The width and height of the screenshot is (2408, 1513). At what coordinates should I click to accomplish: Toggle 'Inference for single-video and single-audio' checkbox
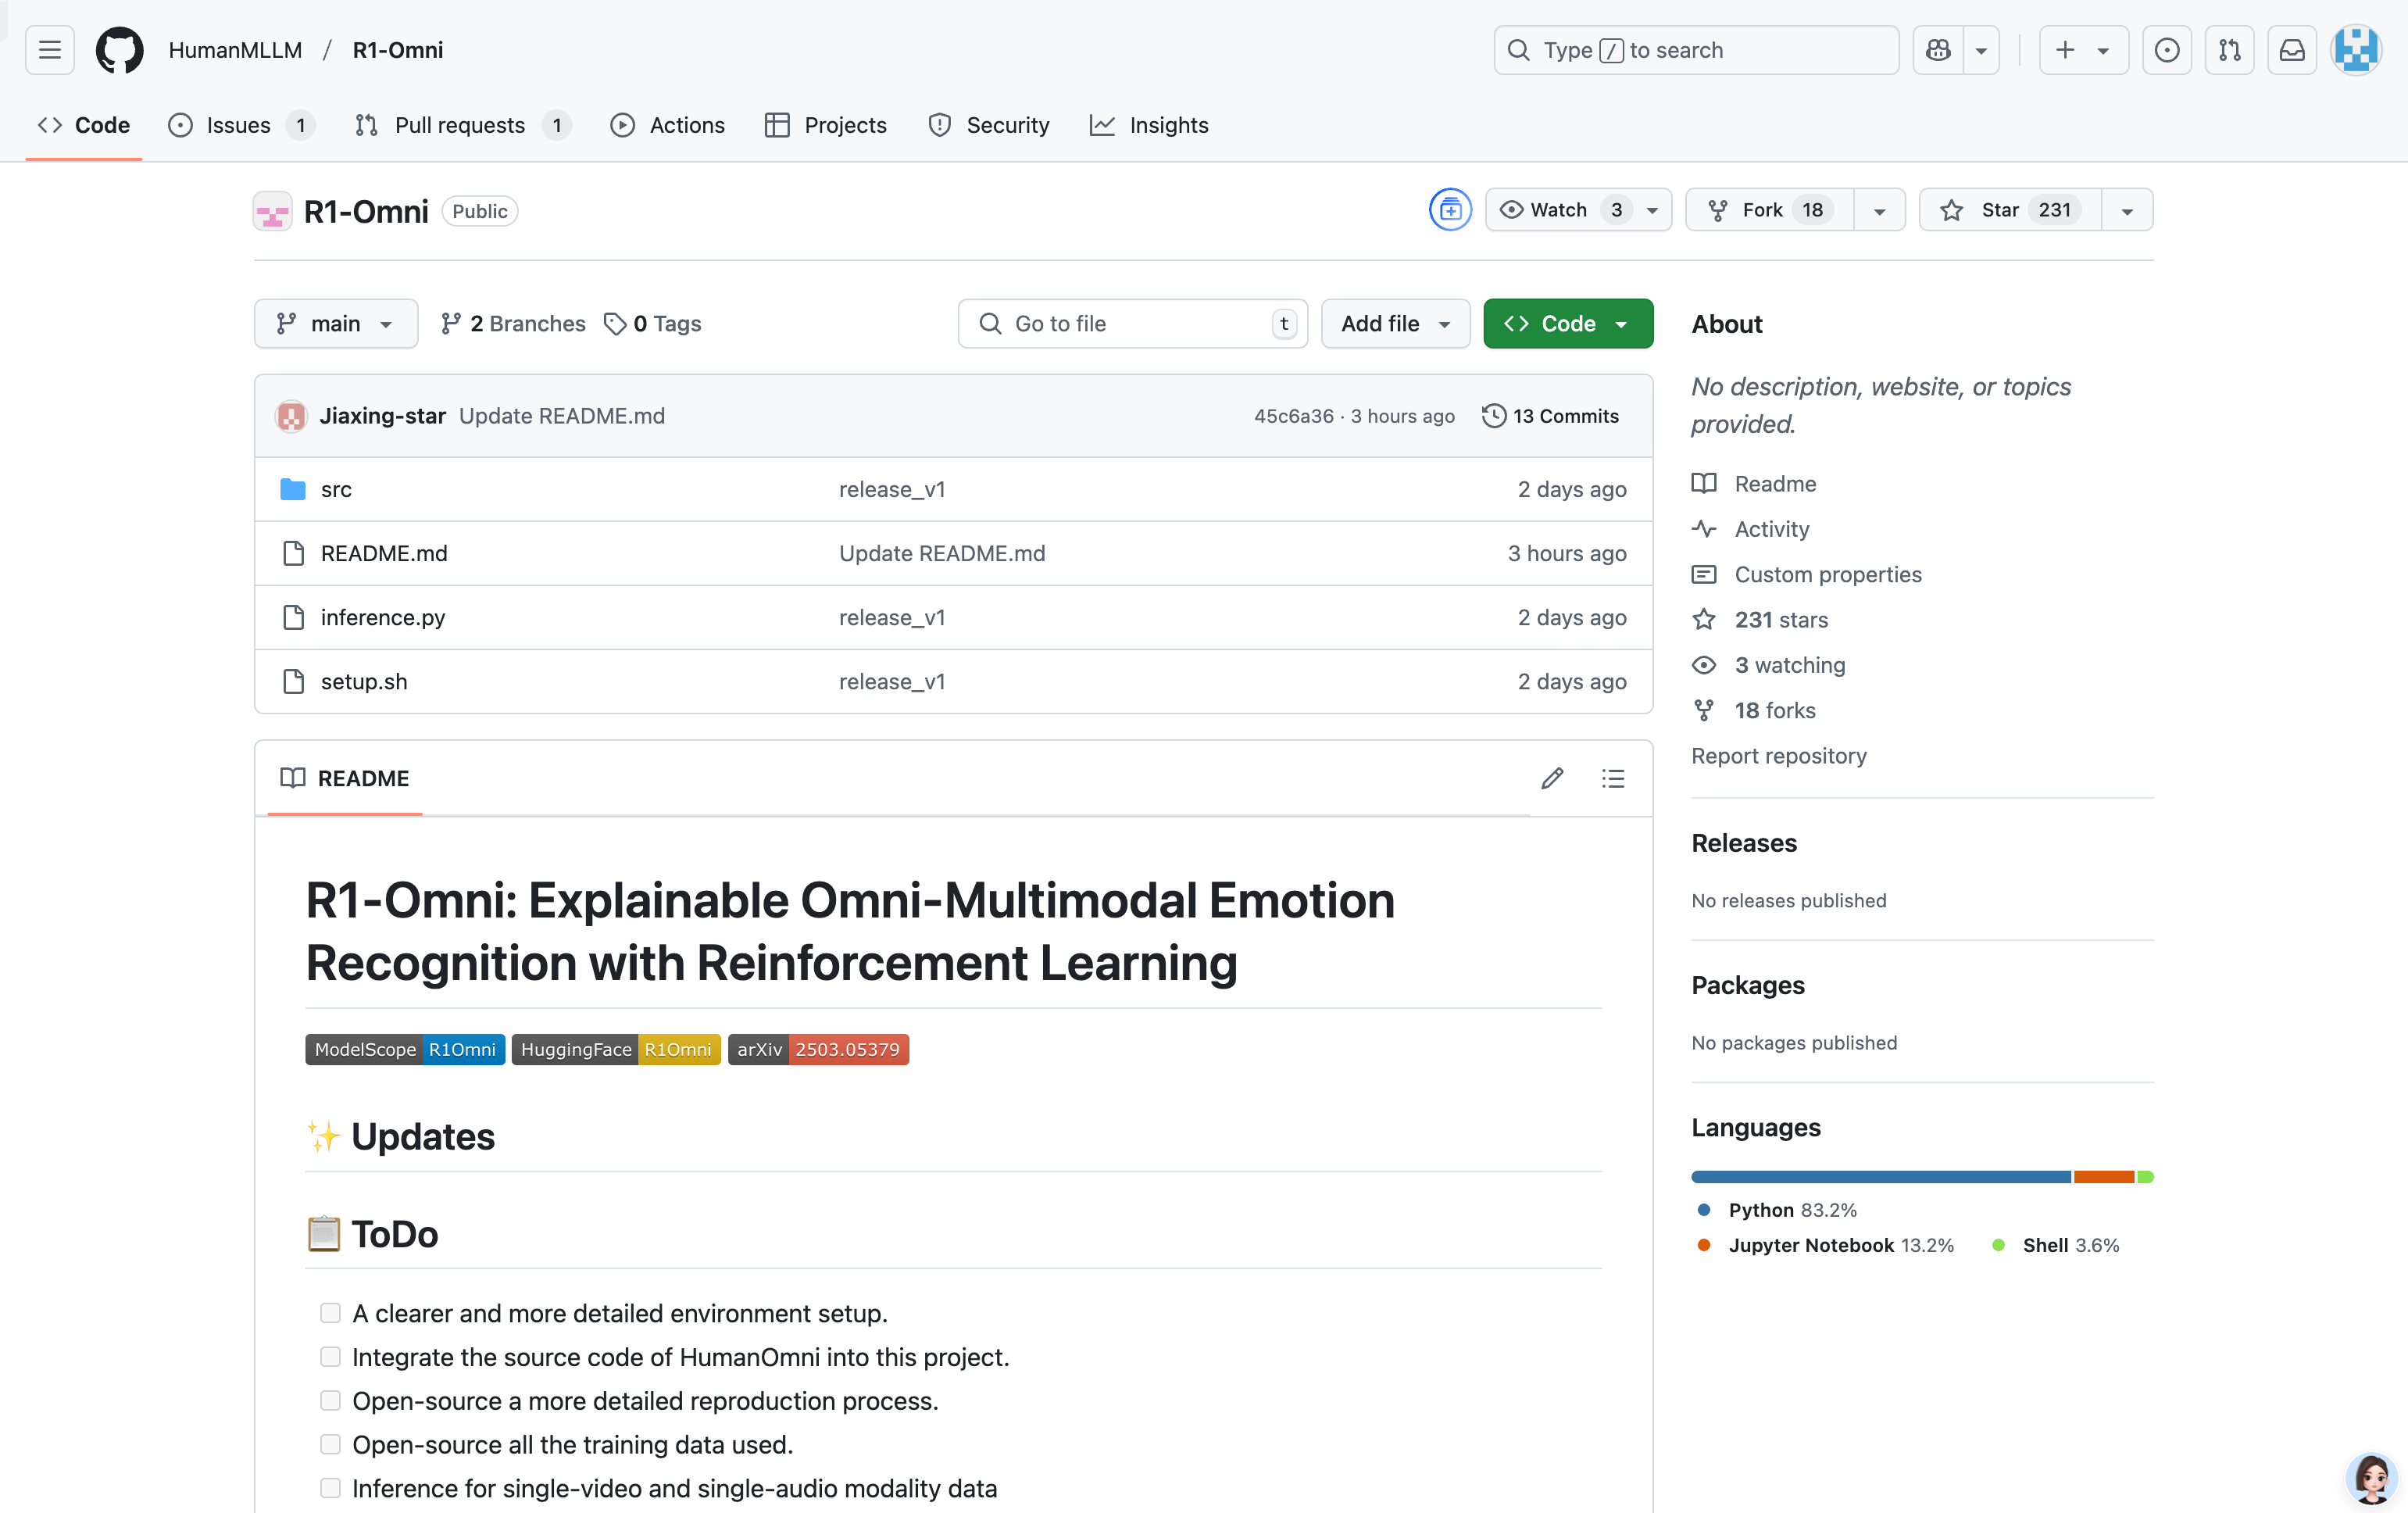[330, 1488]
